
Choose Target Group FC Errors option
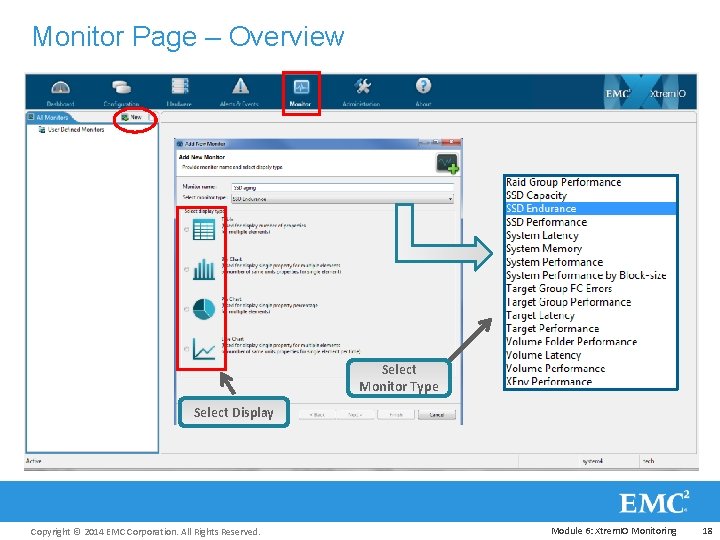(559, 289)
